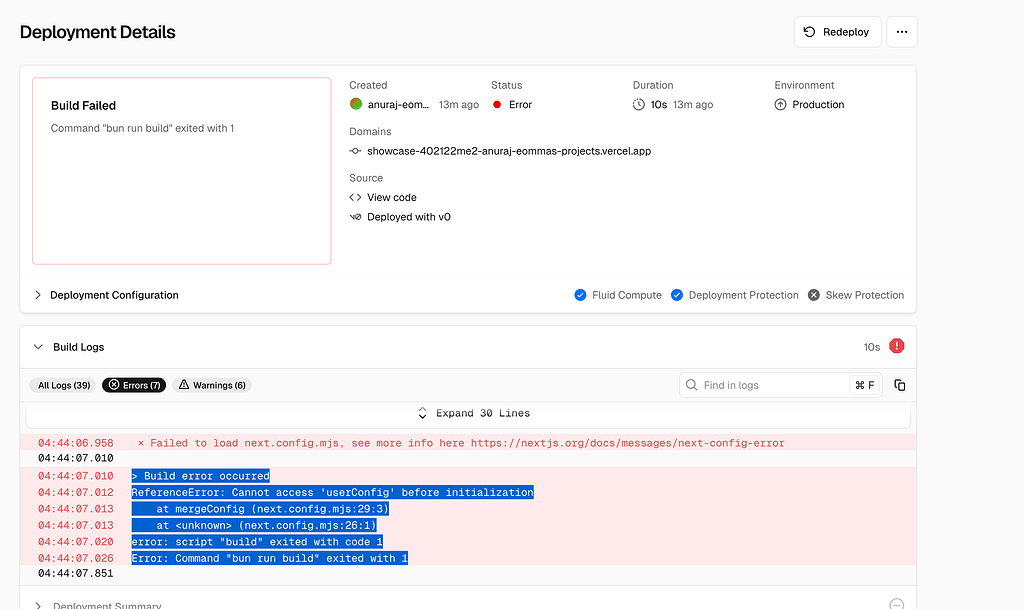The height and width of the screenshot is (609, 1024).
Task: Toggle Fluid Compute setting
Action: (580, 295)
